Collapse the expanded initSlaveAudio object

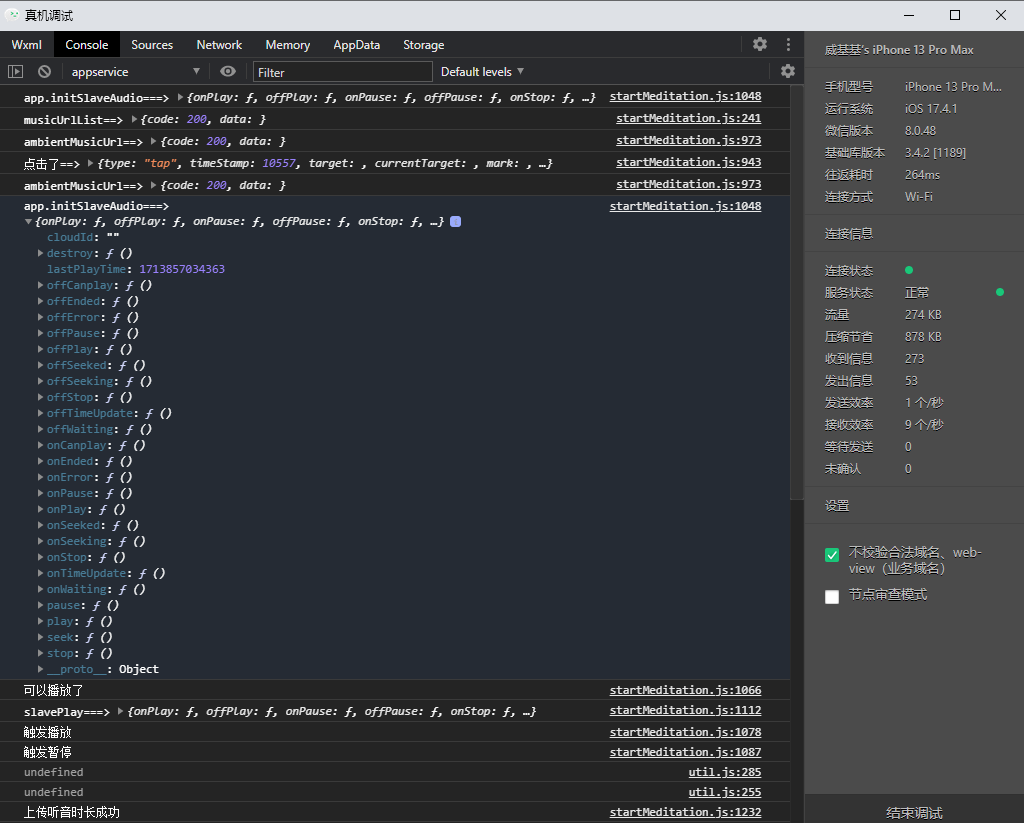pos(28,221)
